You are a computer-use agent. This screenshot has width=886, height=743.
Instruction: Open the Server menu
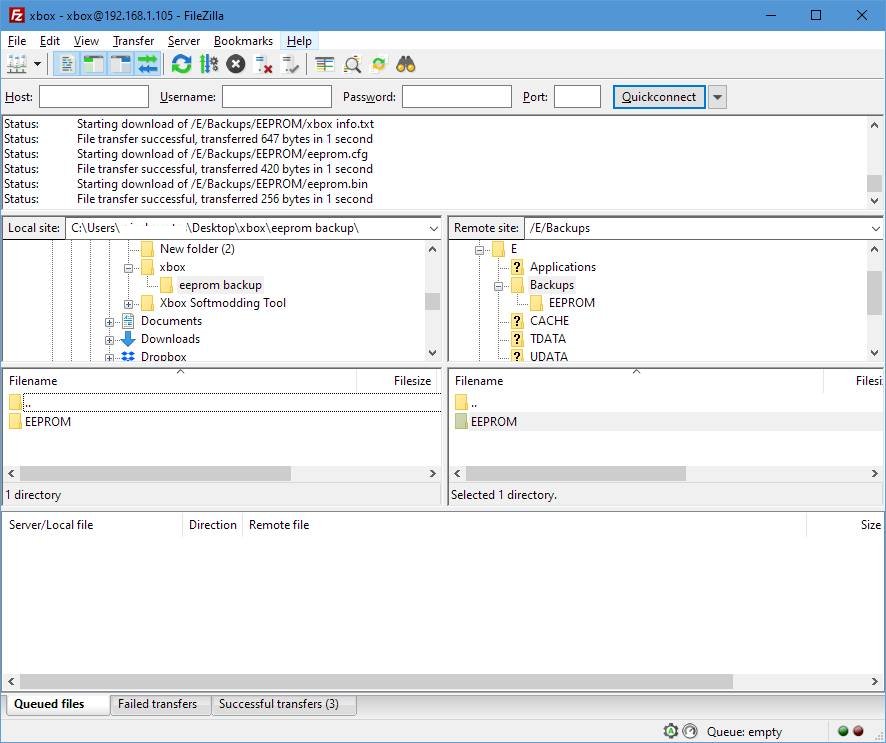coord(184,41)
